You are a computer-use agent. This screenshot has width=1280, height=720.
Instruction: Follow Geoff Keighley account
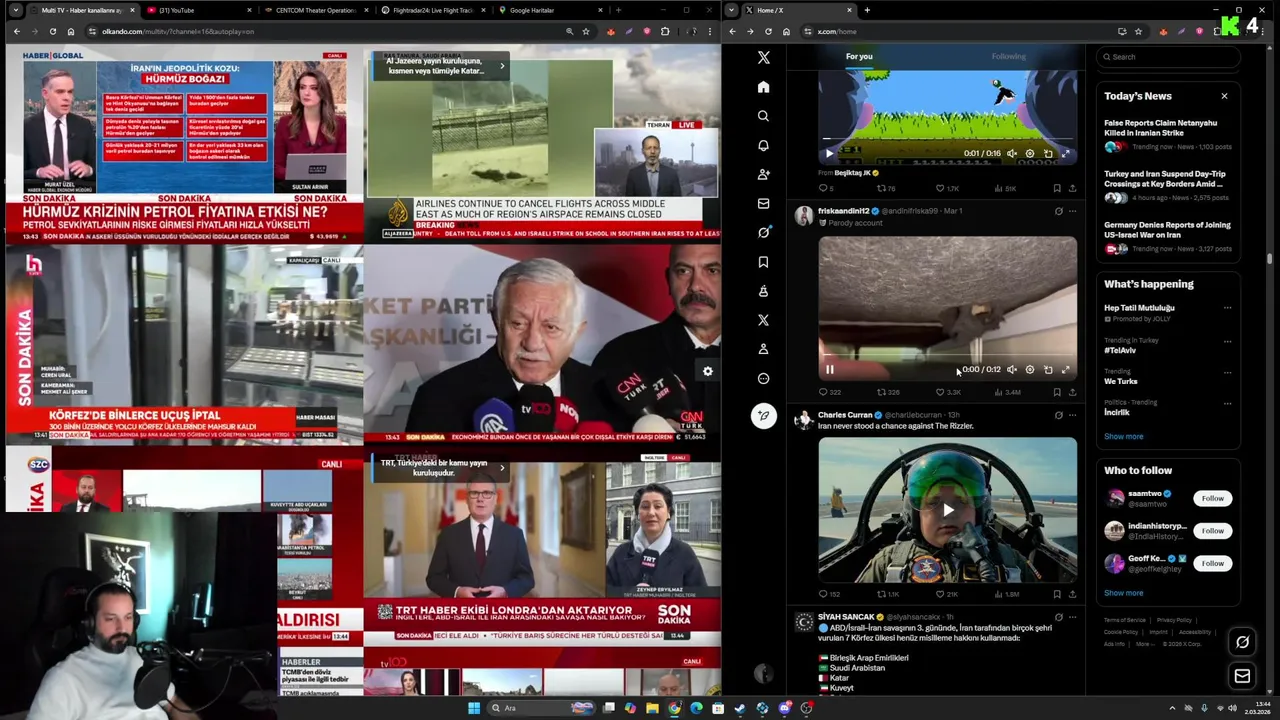coord(1212,563)
